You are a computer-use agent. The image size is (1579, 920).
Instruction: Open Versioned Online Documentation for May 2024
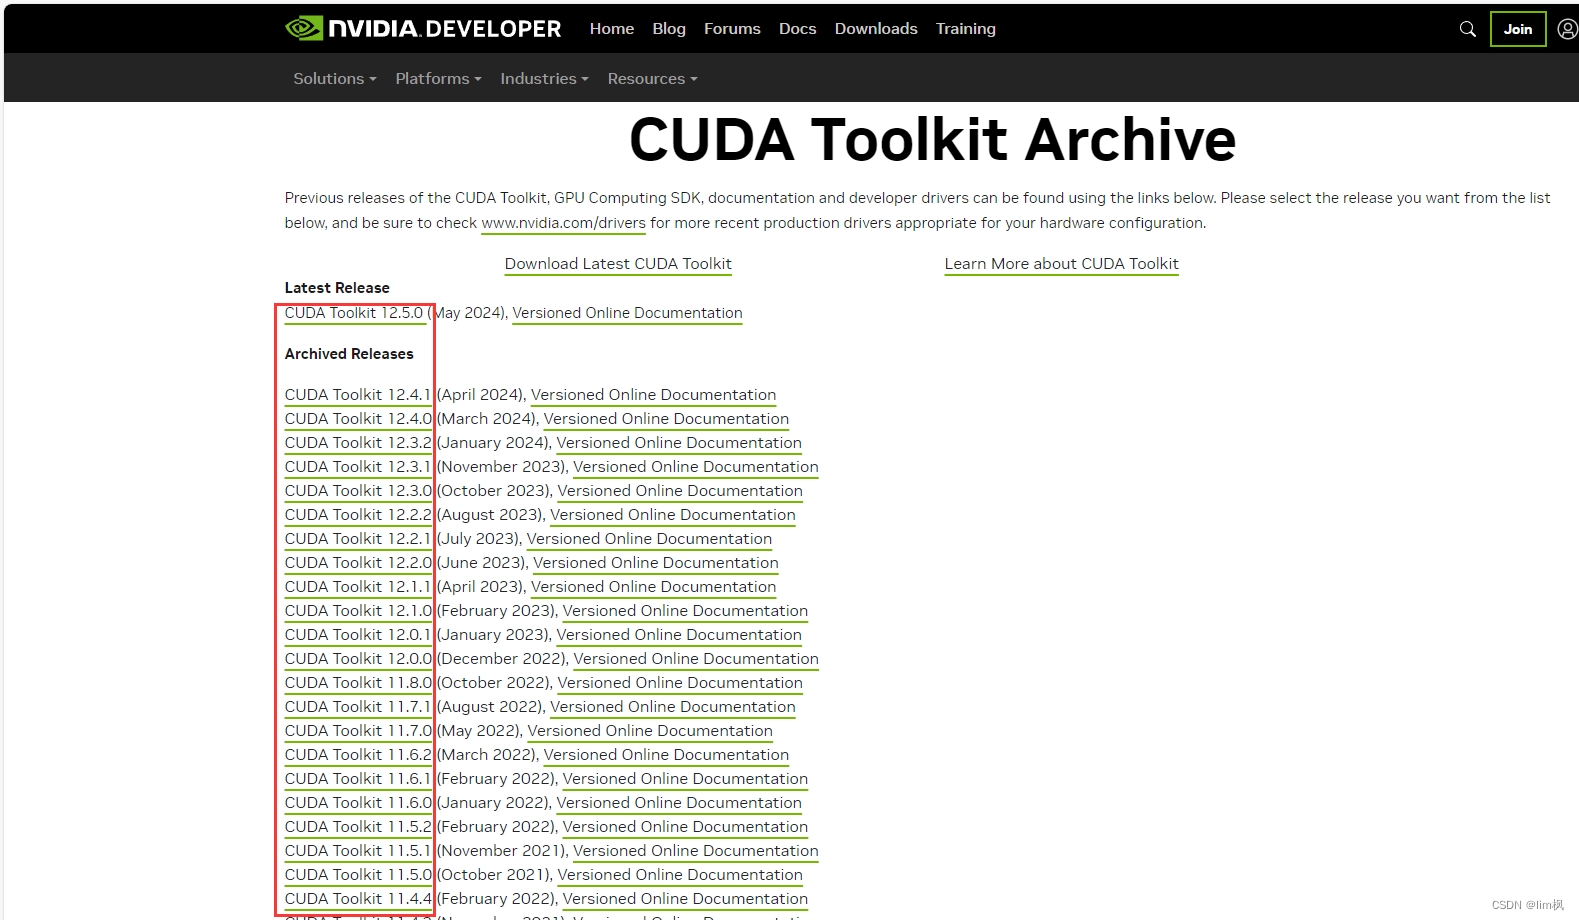(x=627, y=313)
